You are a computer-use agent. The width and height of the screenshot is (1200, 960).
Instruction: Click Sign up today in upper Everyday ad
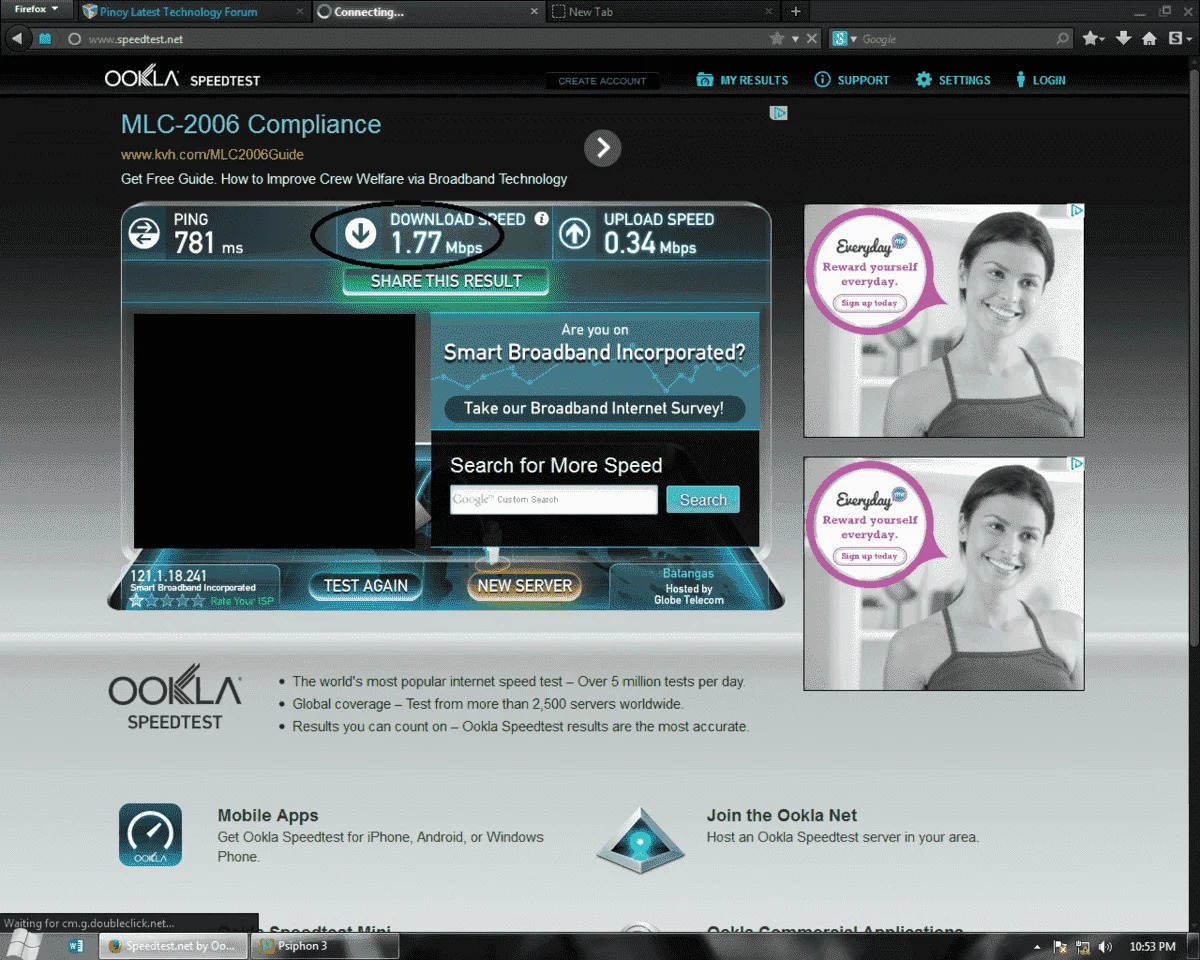[869, 303]
